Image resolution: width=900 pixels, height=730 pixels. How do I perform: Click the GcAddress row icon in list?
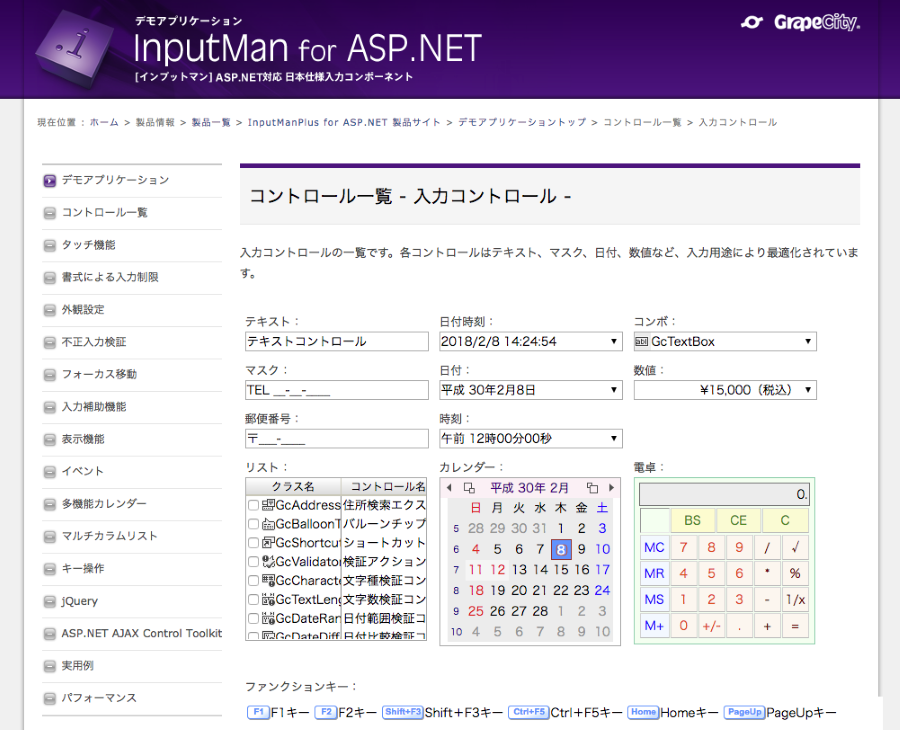[x=268, y=505]
